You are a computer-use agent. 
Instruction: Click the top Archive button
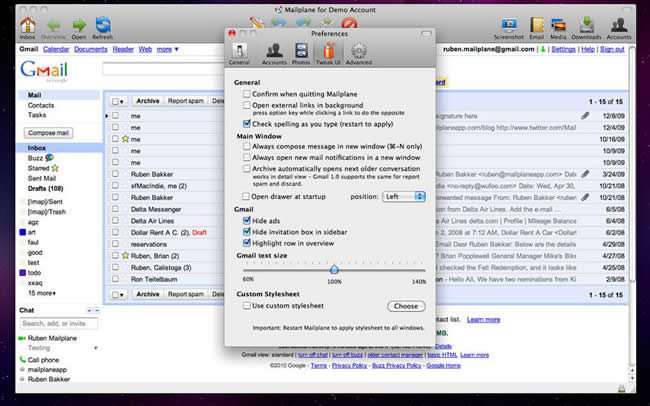coord(148,101)
